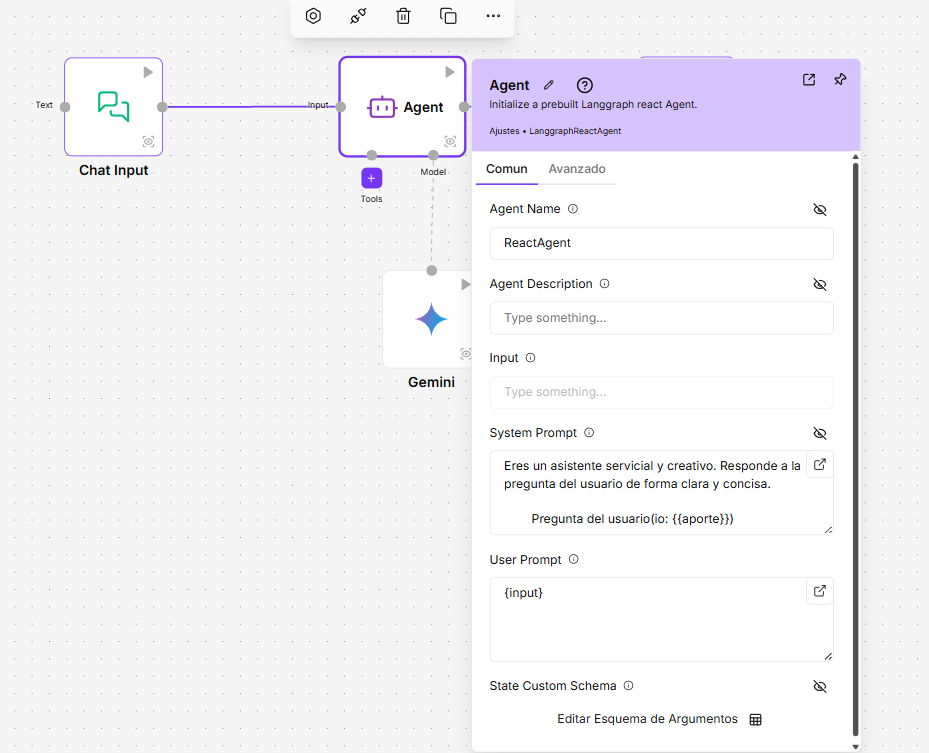Screen dimensions: 929x753
Task: Pin the Agent panel with the pin icon
Action: 840,79
